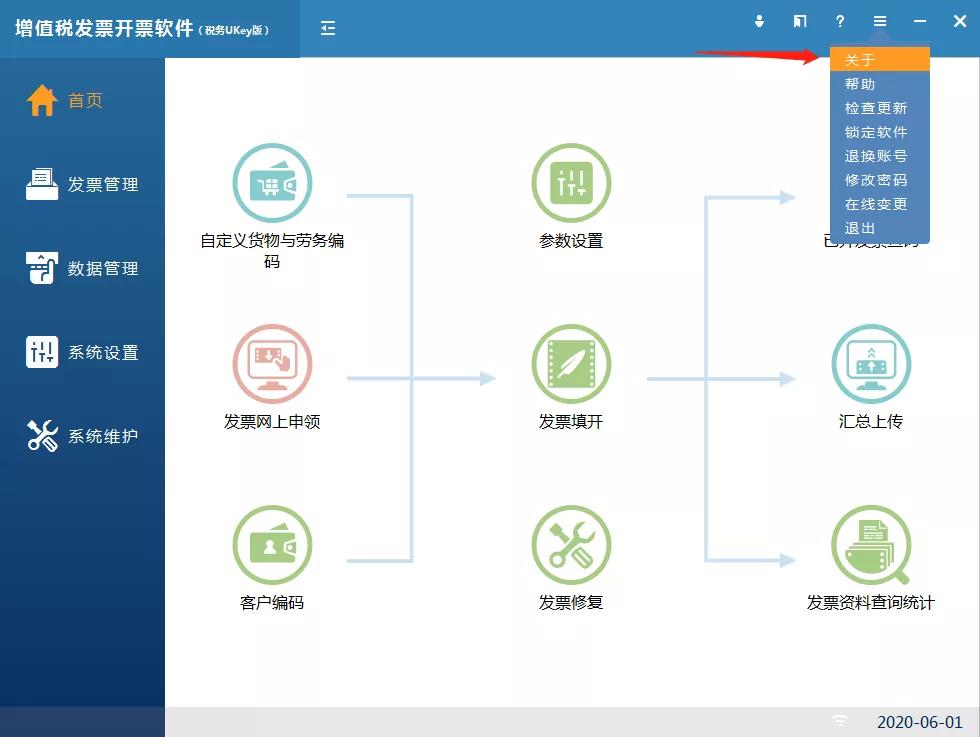The image size is (980, 737).
Task: Choose 检查更新 check for updates
Action: [877, 108]
